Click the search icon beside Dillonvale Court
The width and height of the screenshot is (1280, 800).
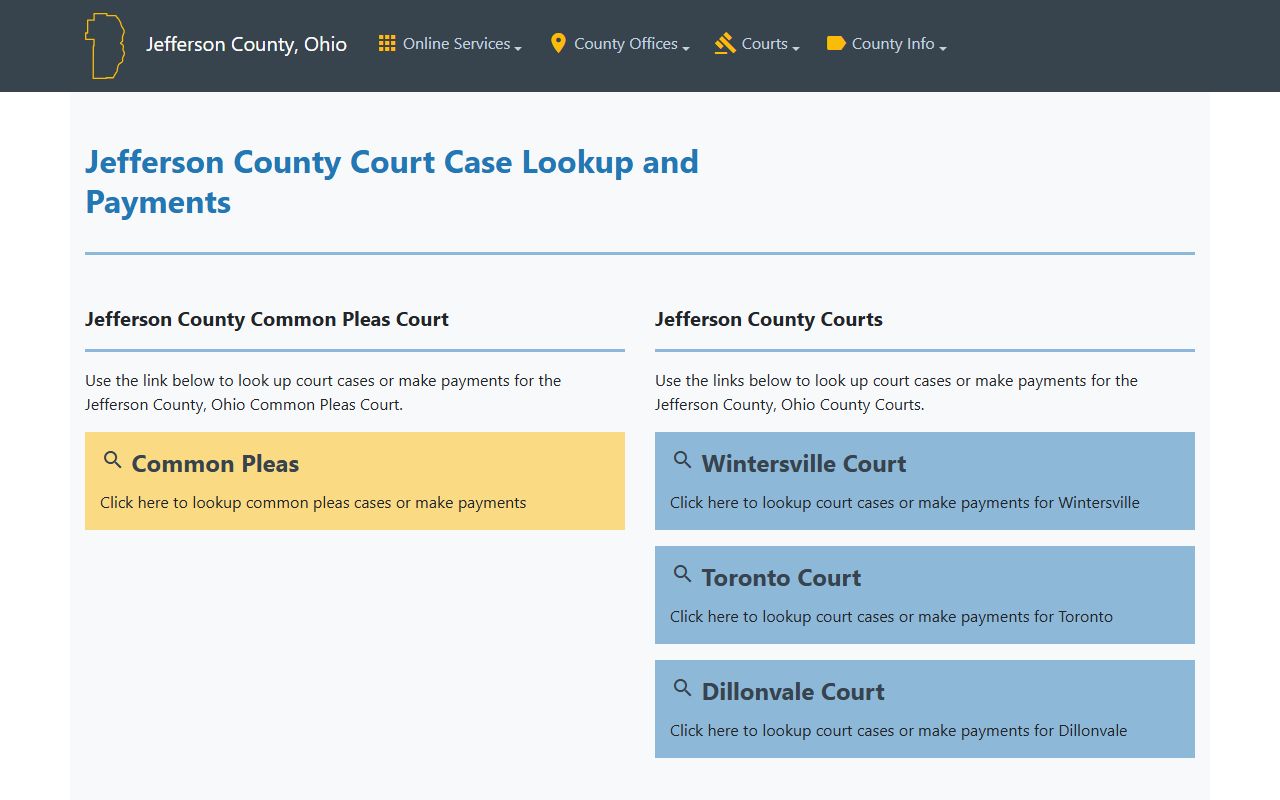[683, 688]
